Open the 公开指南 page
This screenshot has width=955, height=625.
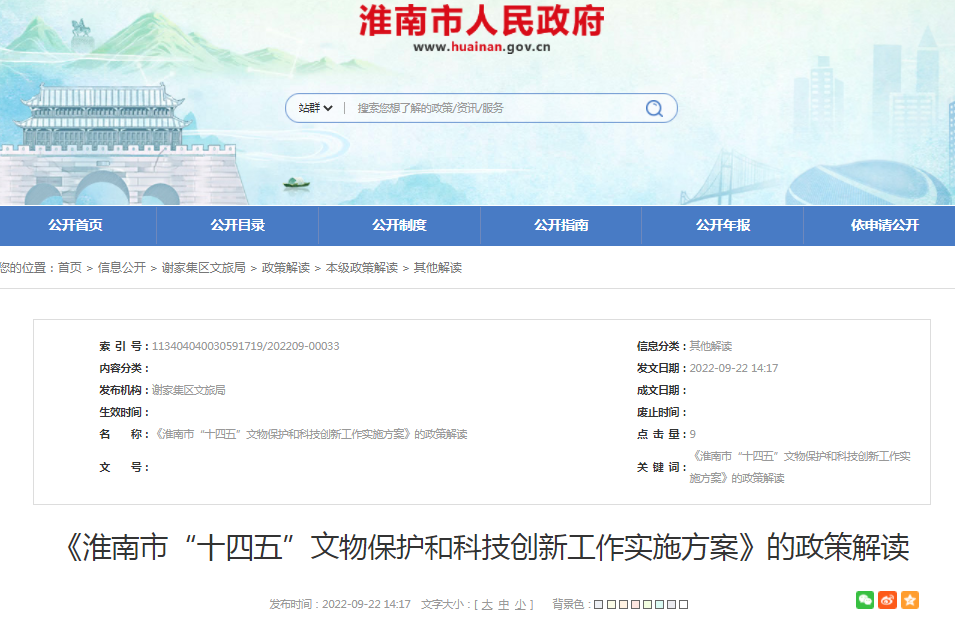562,226
